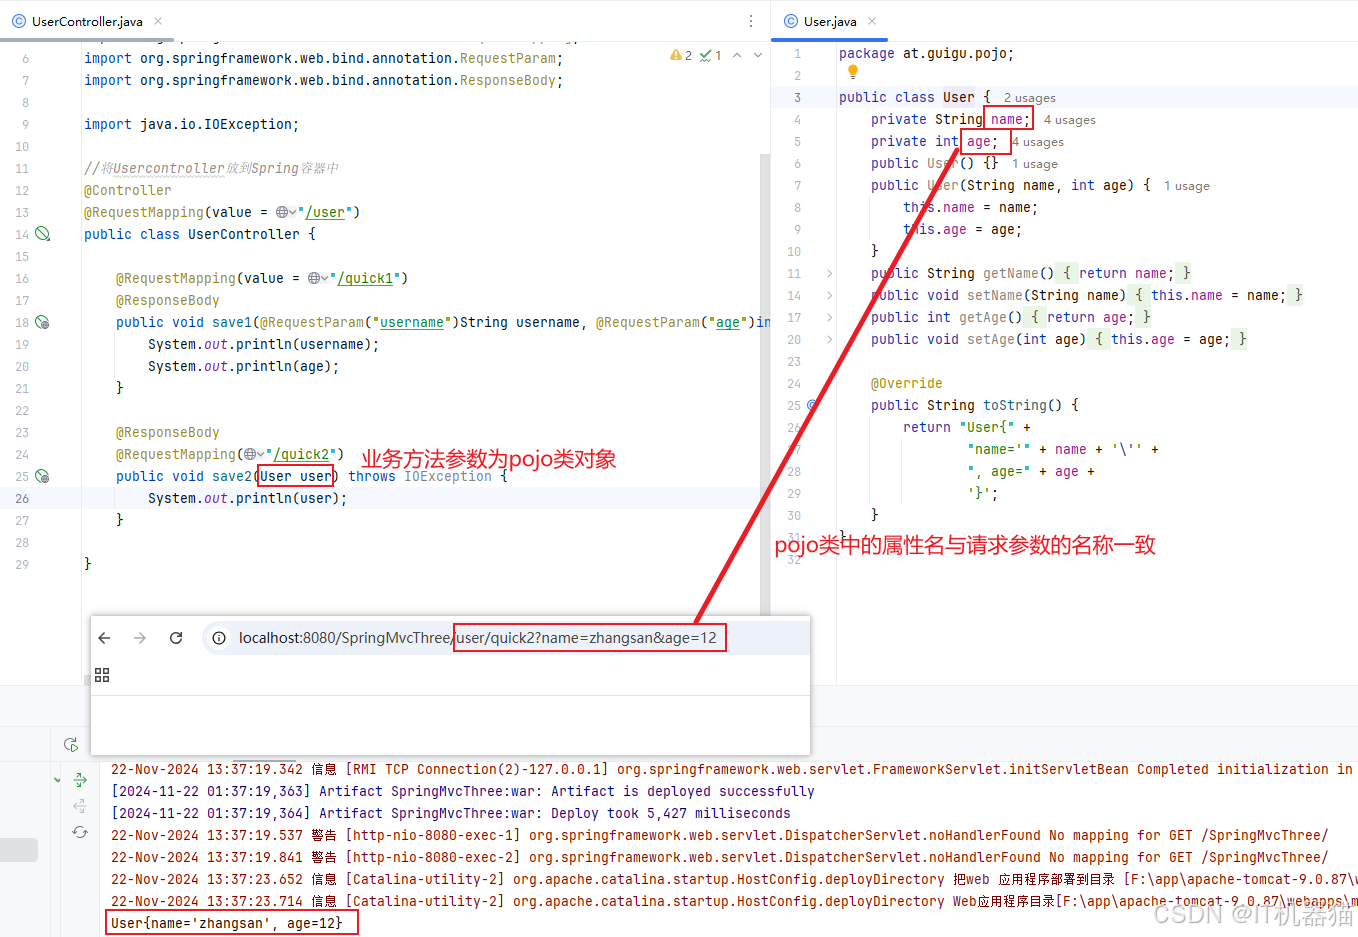Jump to next highlighted error with down chevron
The height and width of the screenshot is (937, 1358).
[x=758, y=55]
